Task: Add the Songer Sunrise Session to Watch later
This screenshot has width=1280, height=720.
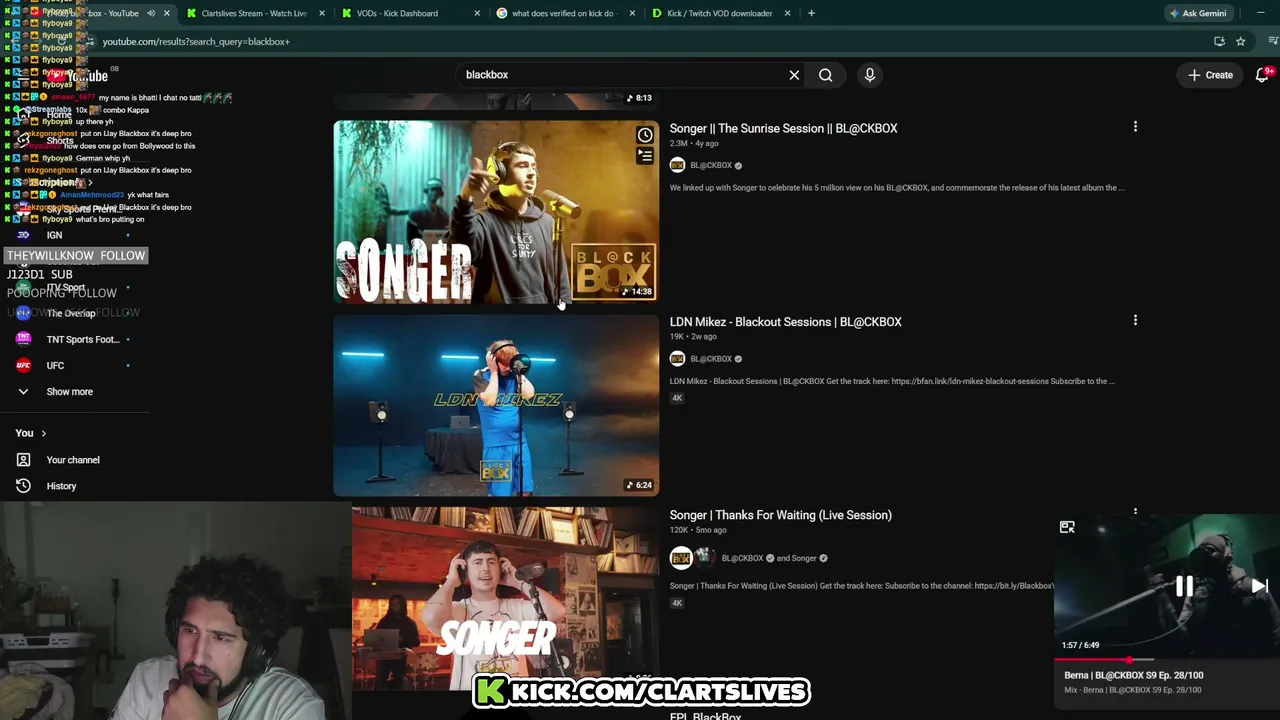Action: click(x=645, y=135)
